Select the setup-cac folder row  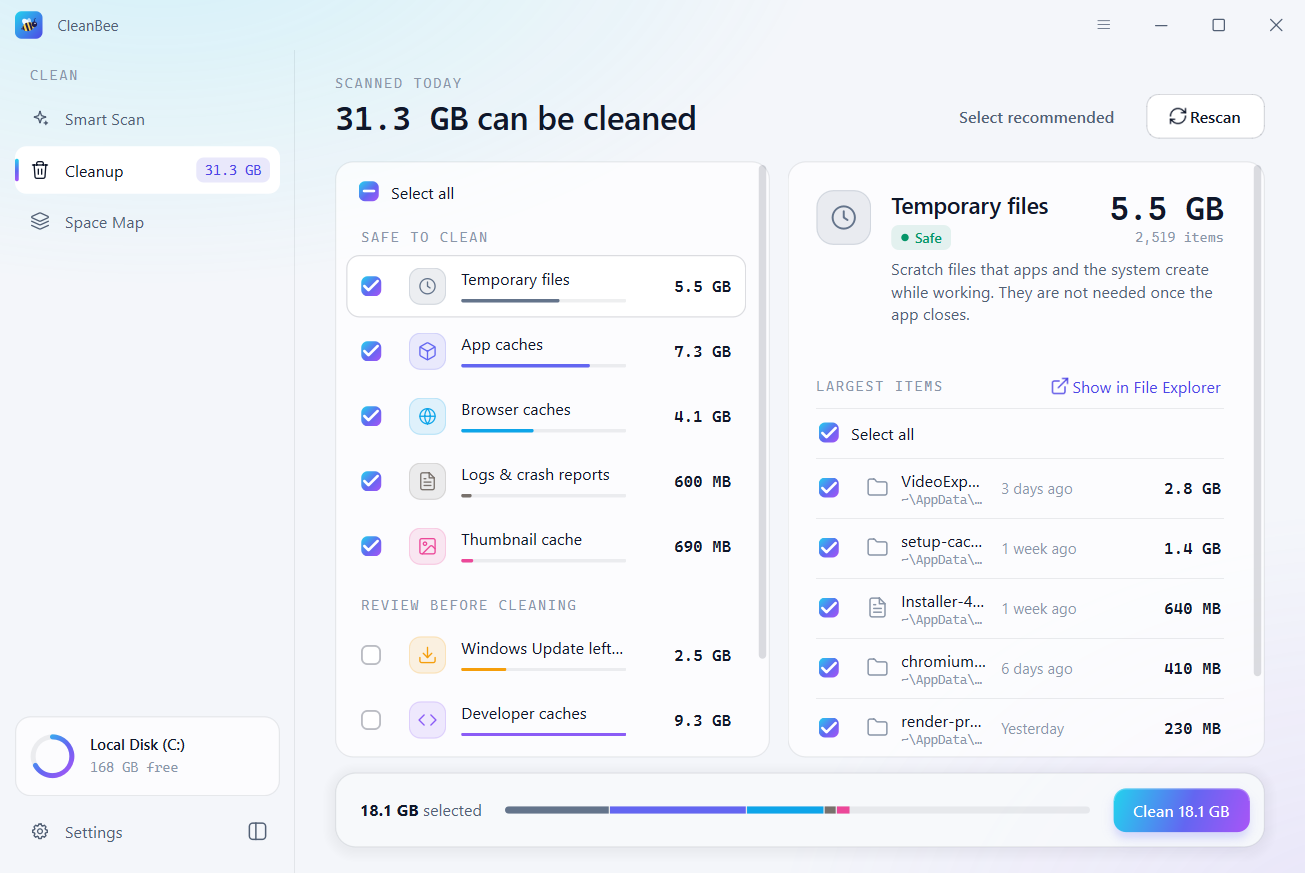point(1020,548)
